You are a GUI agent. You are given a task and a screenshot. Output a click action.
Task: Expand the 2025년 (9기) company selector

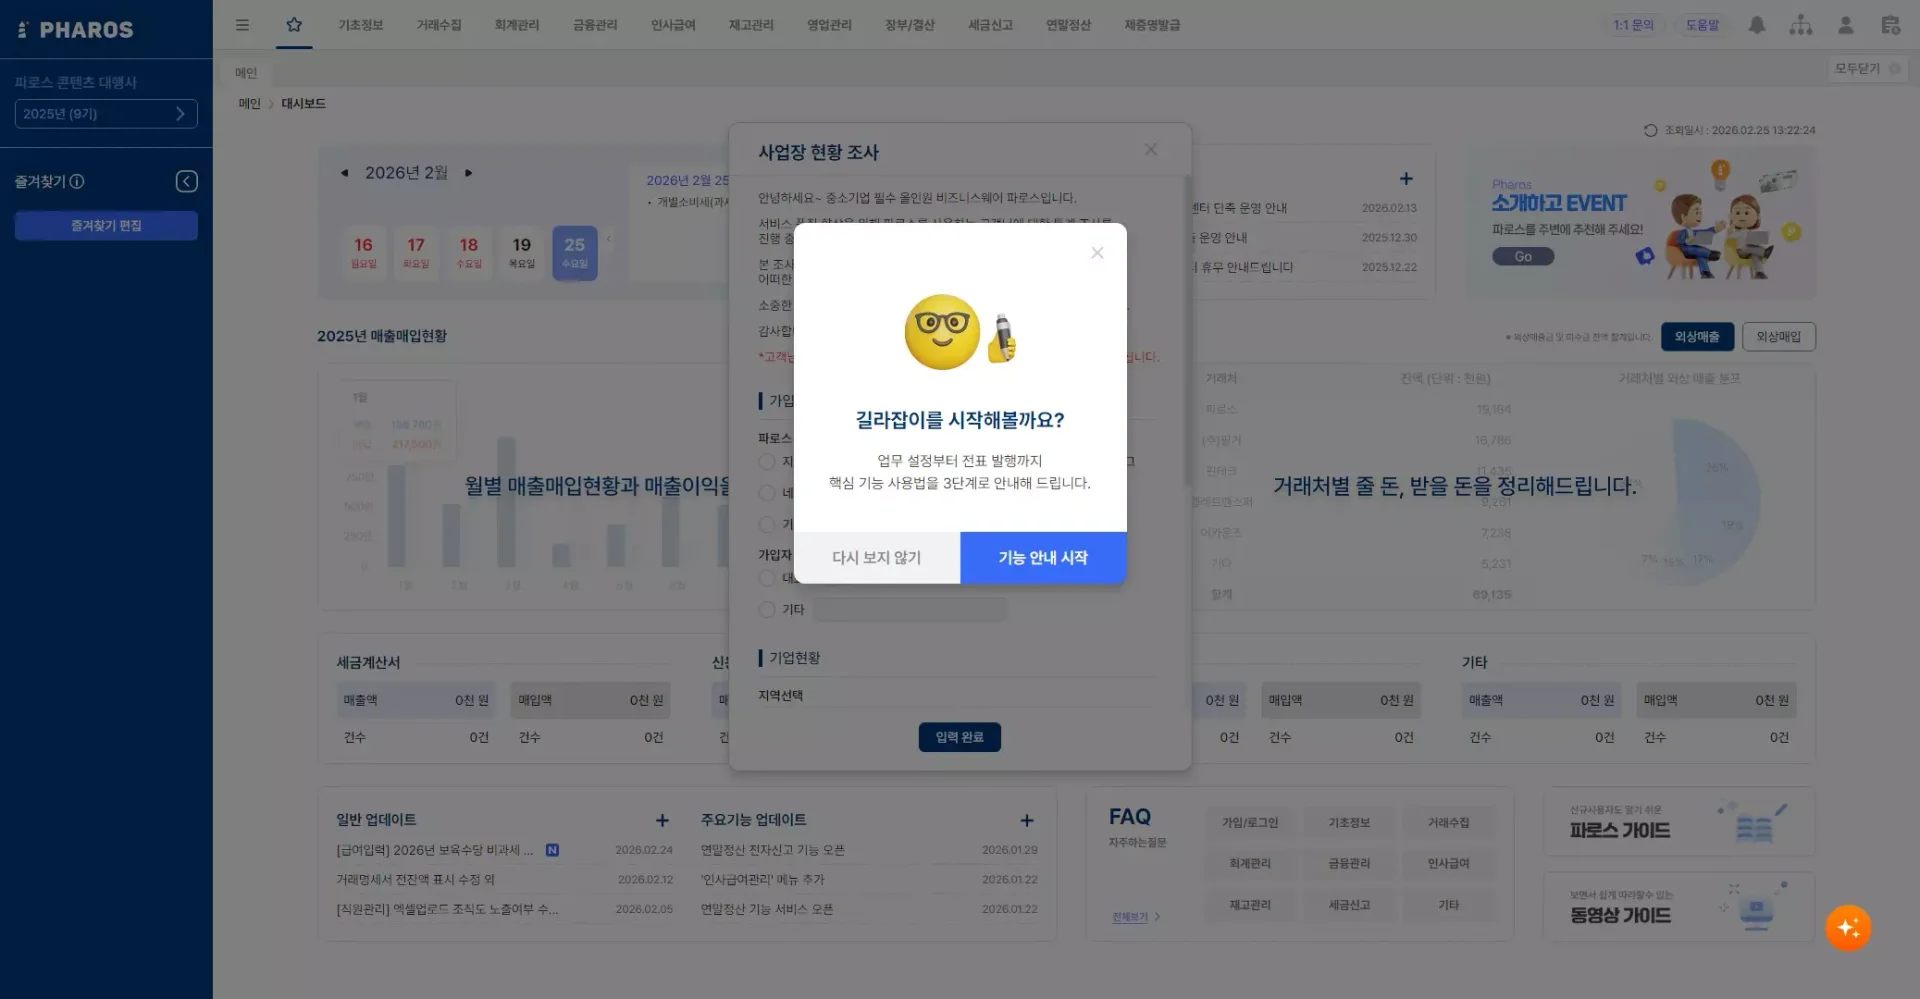pyautogui.click(x=105, y=114)
